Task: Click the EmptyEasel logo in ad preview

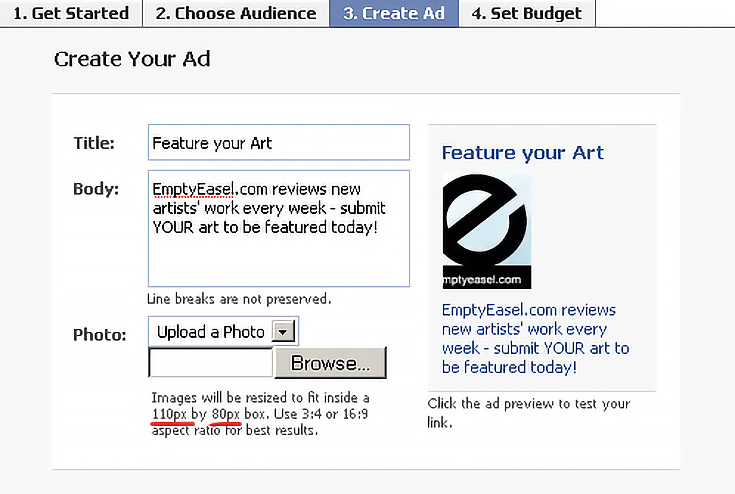Action: pos(487,232)
